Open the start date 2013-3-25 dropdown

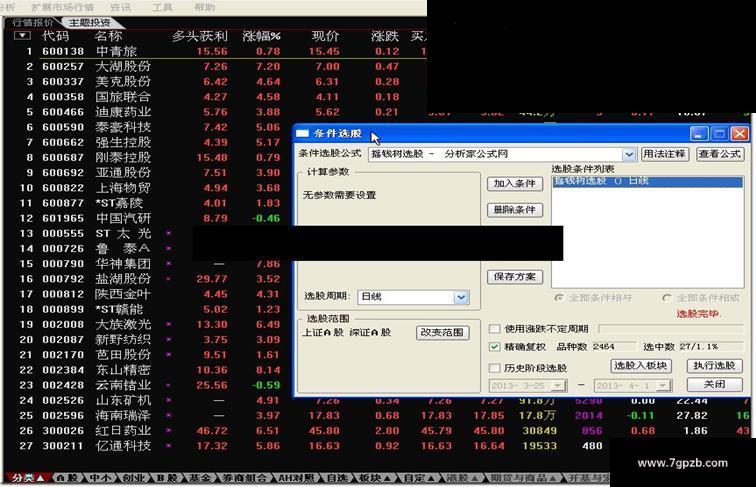pos(558,386)
